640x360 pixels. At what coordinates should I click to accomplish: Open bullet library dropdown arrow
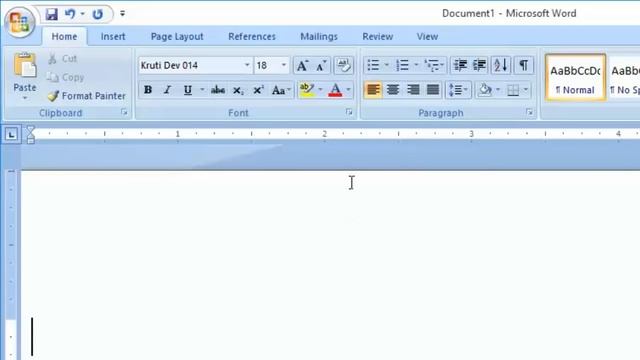point(386,65)
